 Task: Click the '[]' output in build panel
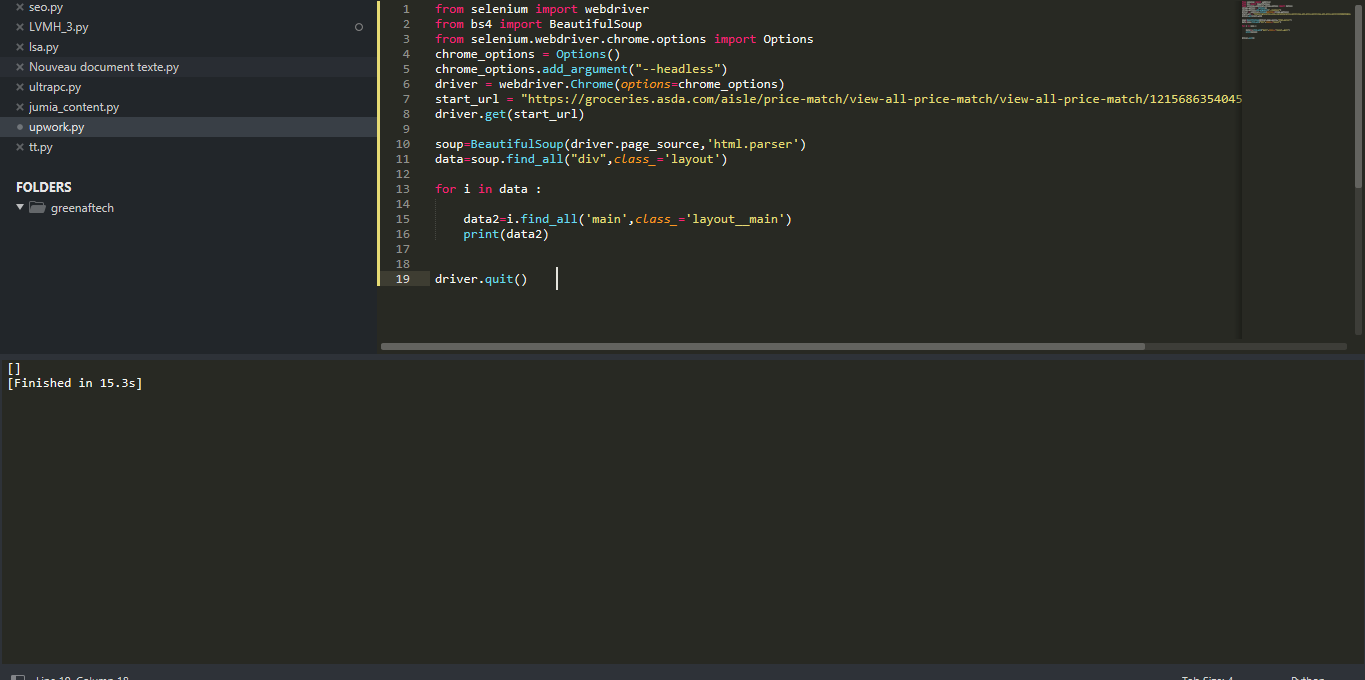click(x=14, y=368)
